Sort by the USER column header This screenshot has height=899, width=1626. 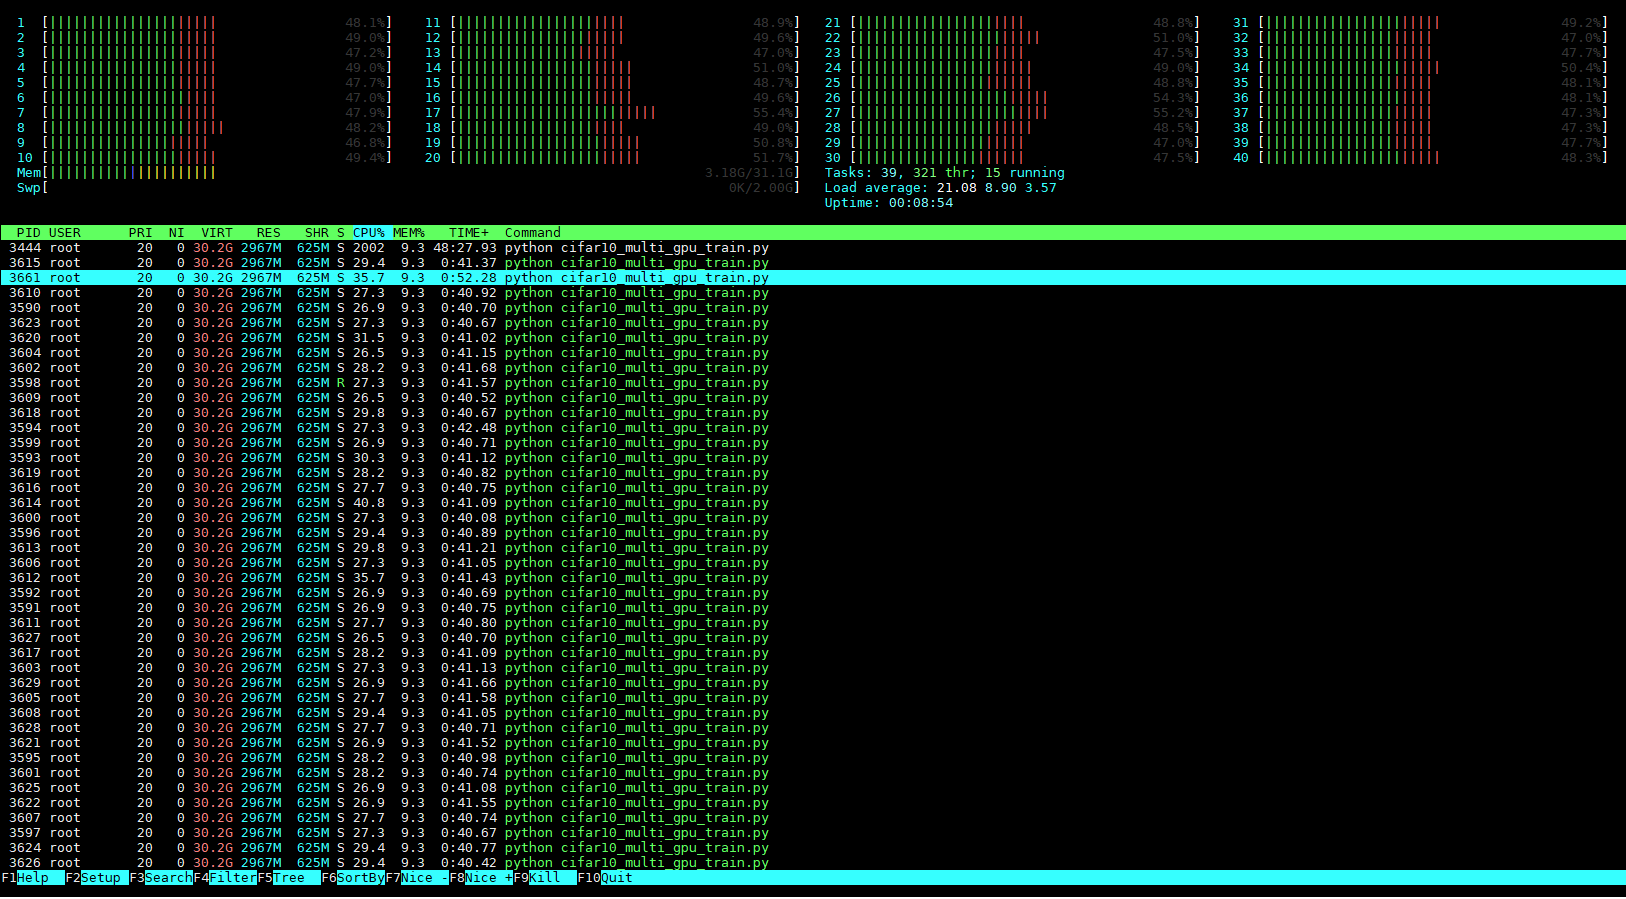pyautogui.click(x=65, y=233)
